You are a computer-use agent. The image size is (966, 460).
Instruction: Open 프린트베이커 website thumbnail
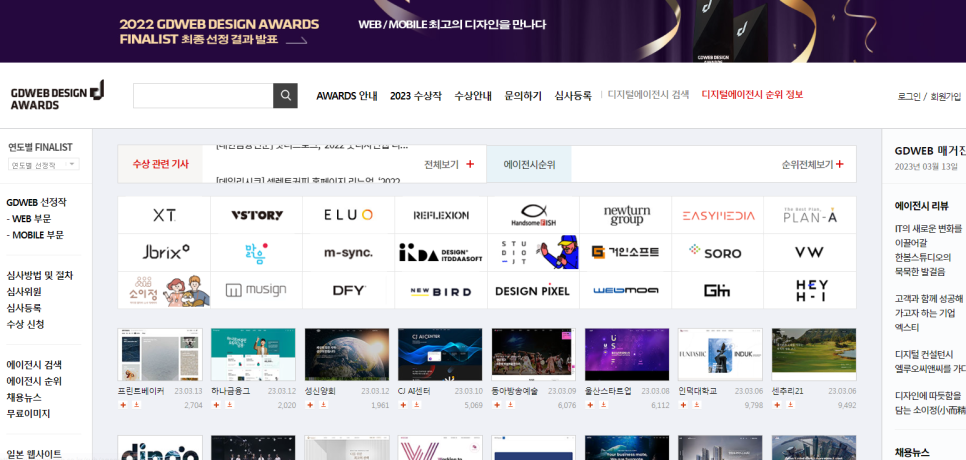[160, 355]
